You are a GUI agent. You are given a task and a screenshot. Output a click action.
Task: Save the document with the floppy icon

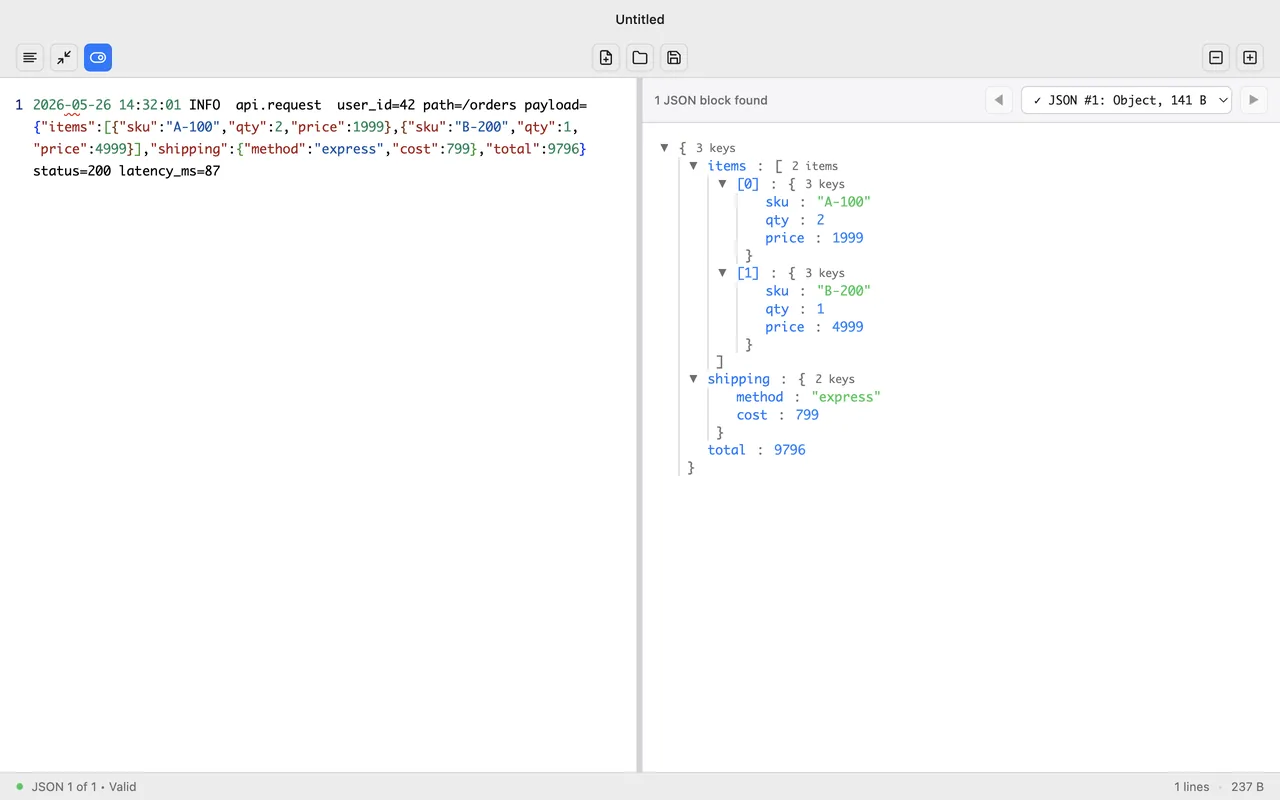click(674, 58)
